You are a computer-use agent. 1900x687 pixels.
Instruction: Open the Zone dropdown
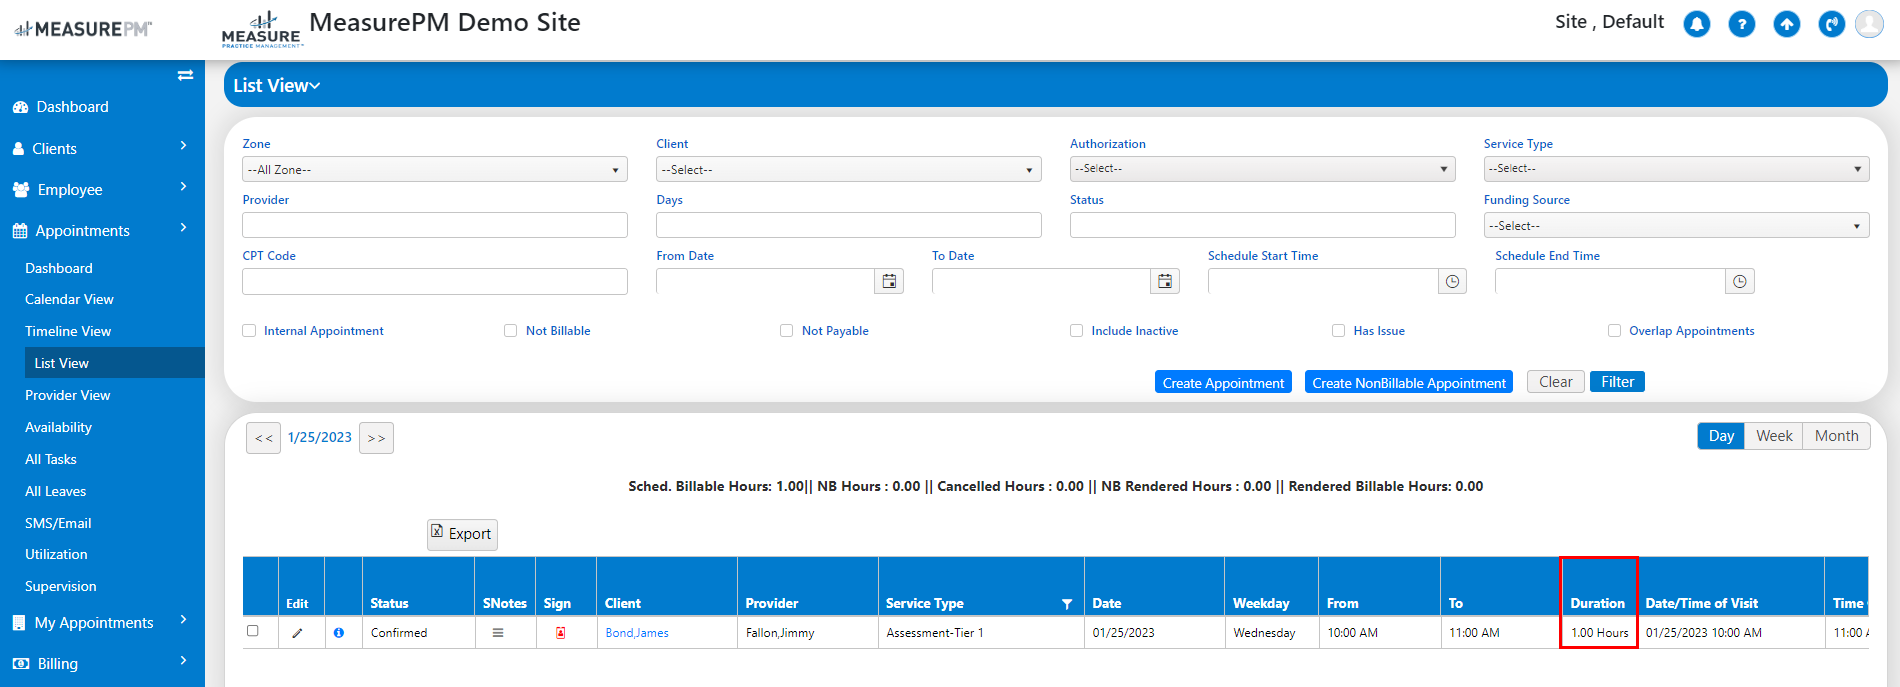click(435, 170)
